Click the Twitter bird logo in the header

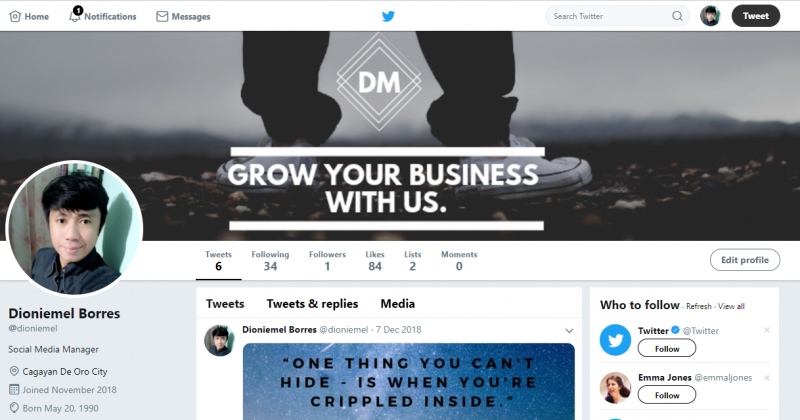388,16
